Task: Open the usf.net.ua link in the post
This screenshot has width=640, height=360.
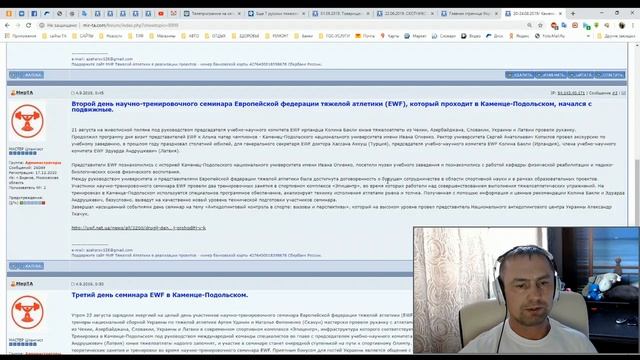Action: pyautogui.click(x=139, y=228)
